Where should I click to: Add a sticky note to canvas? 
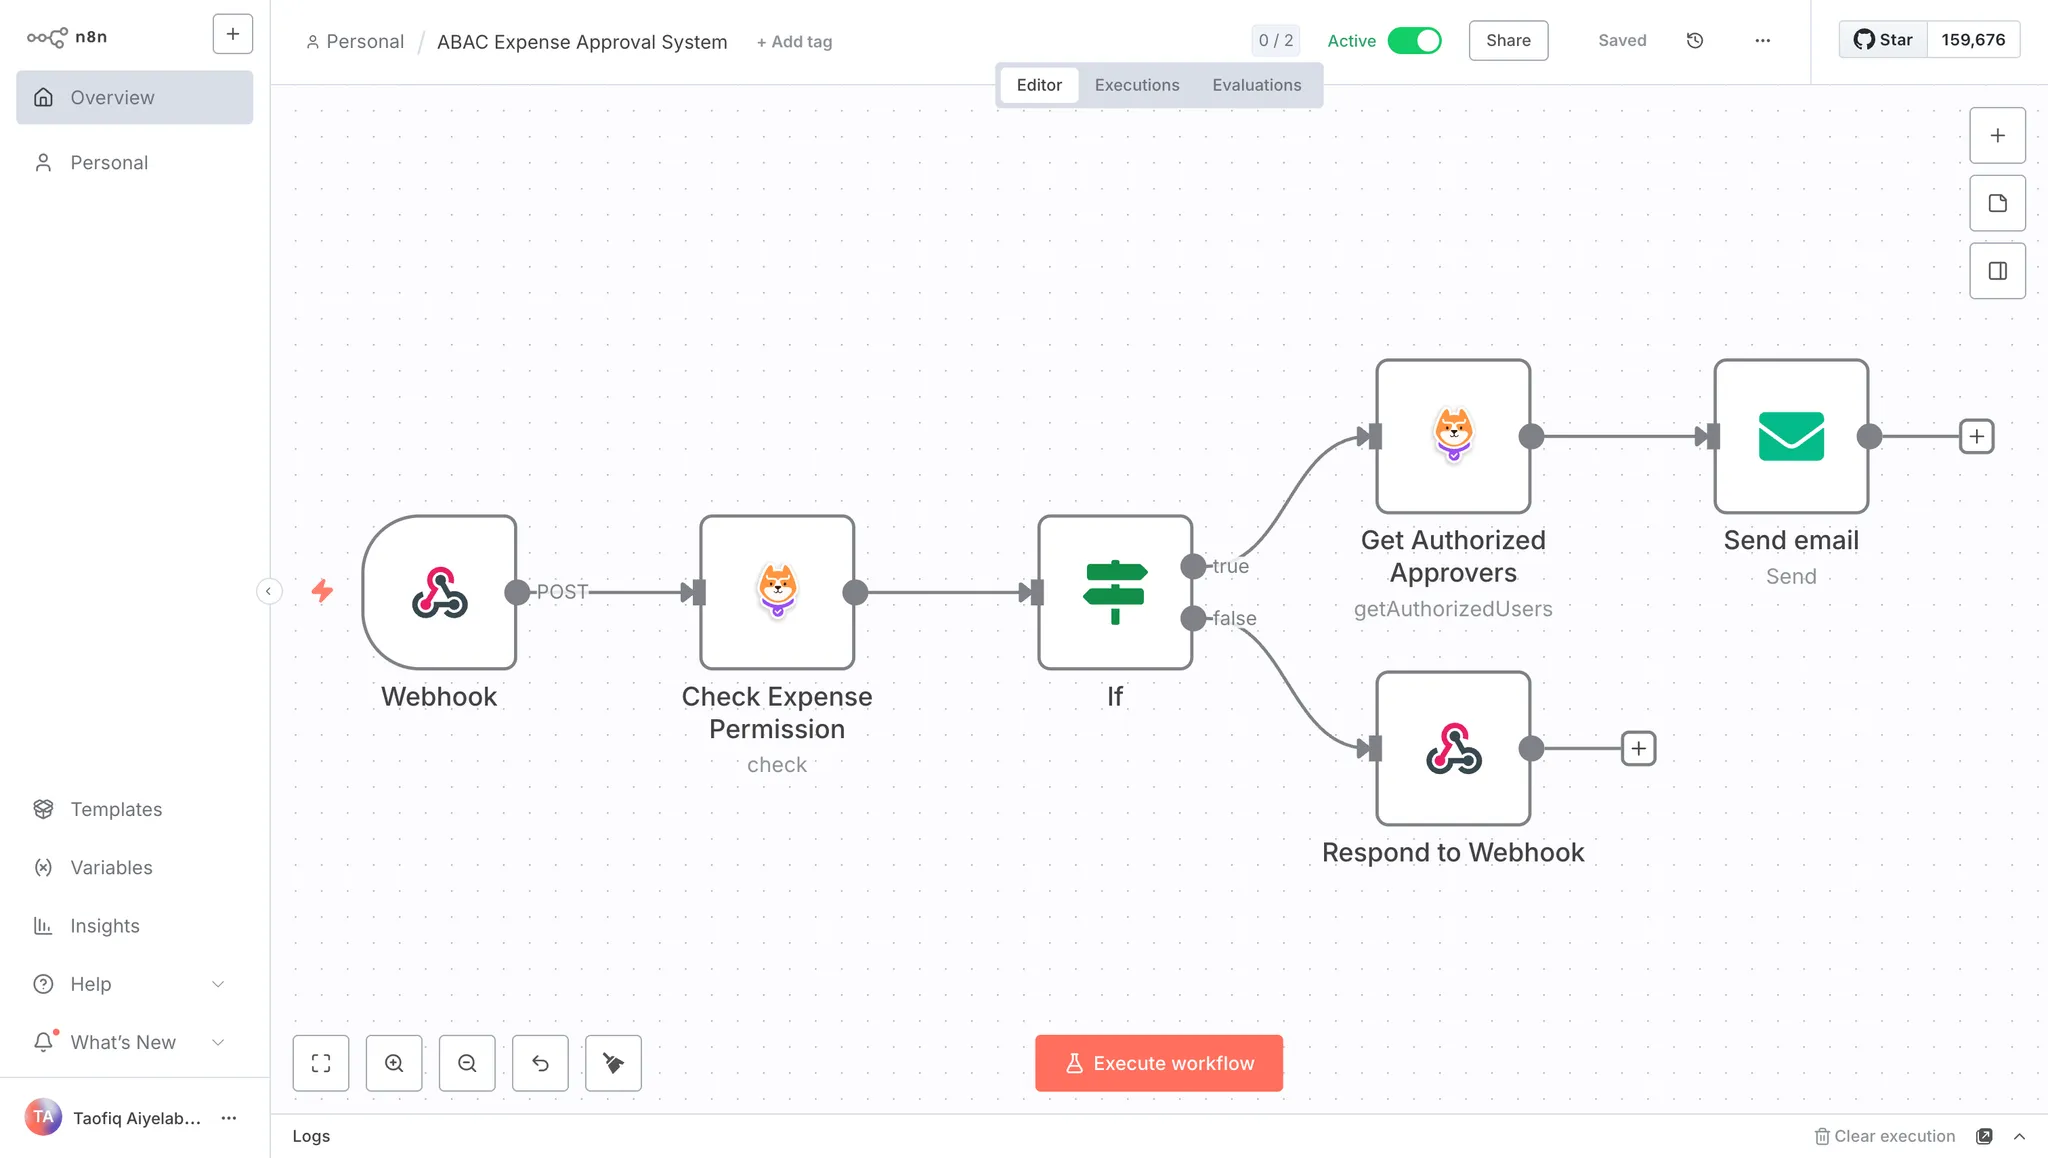click(x=1997, y=203)
